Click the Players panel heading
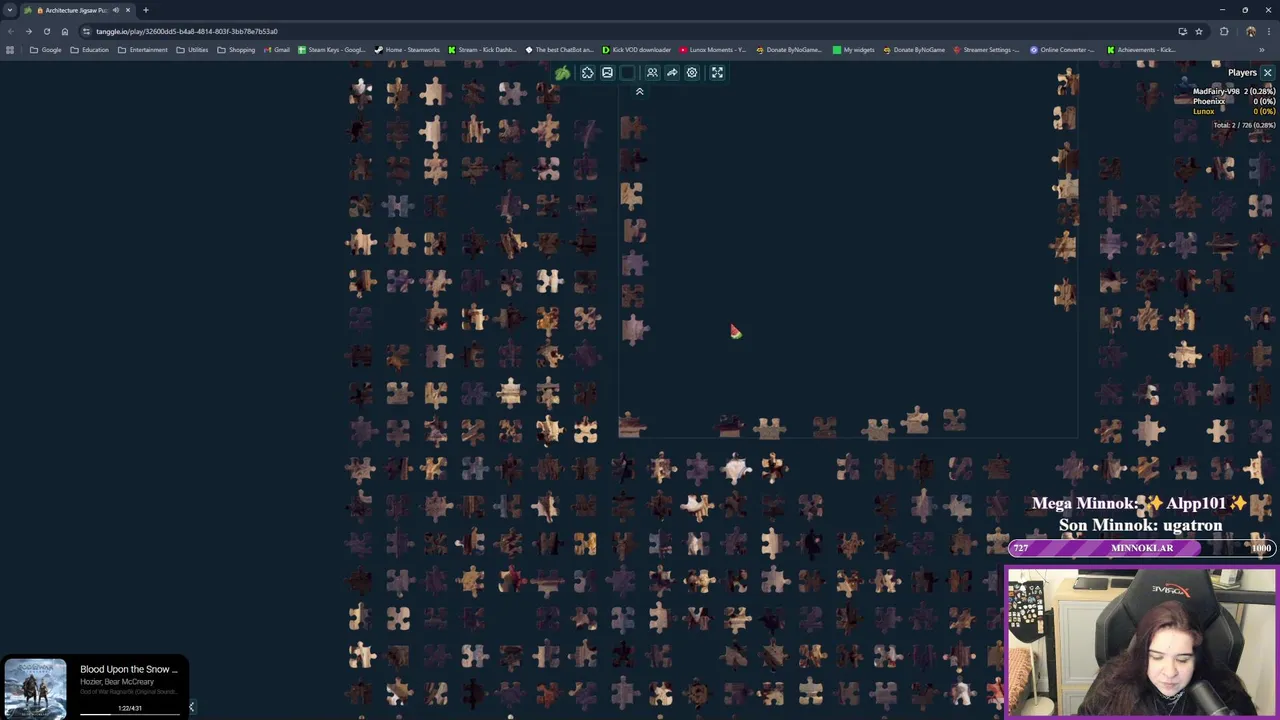 tap(1242, 73)
